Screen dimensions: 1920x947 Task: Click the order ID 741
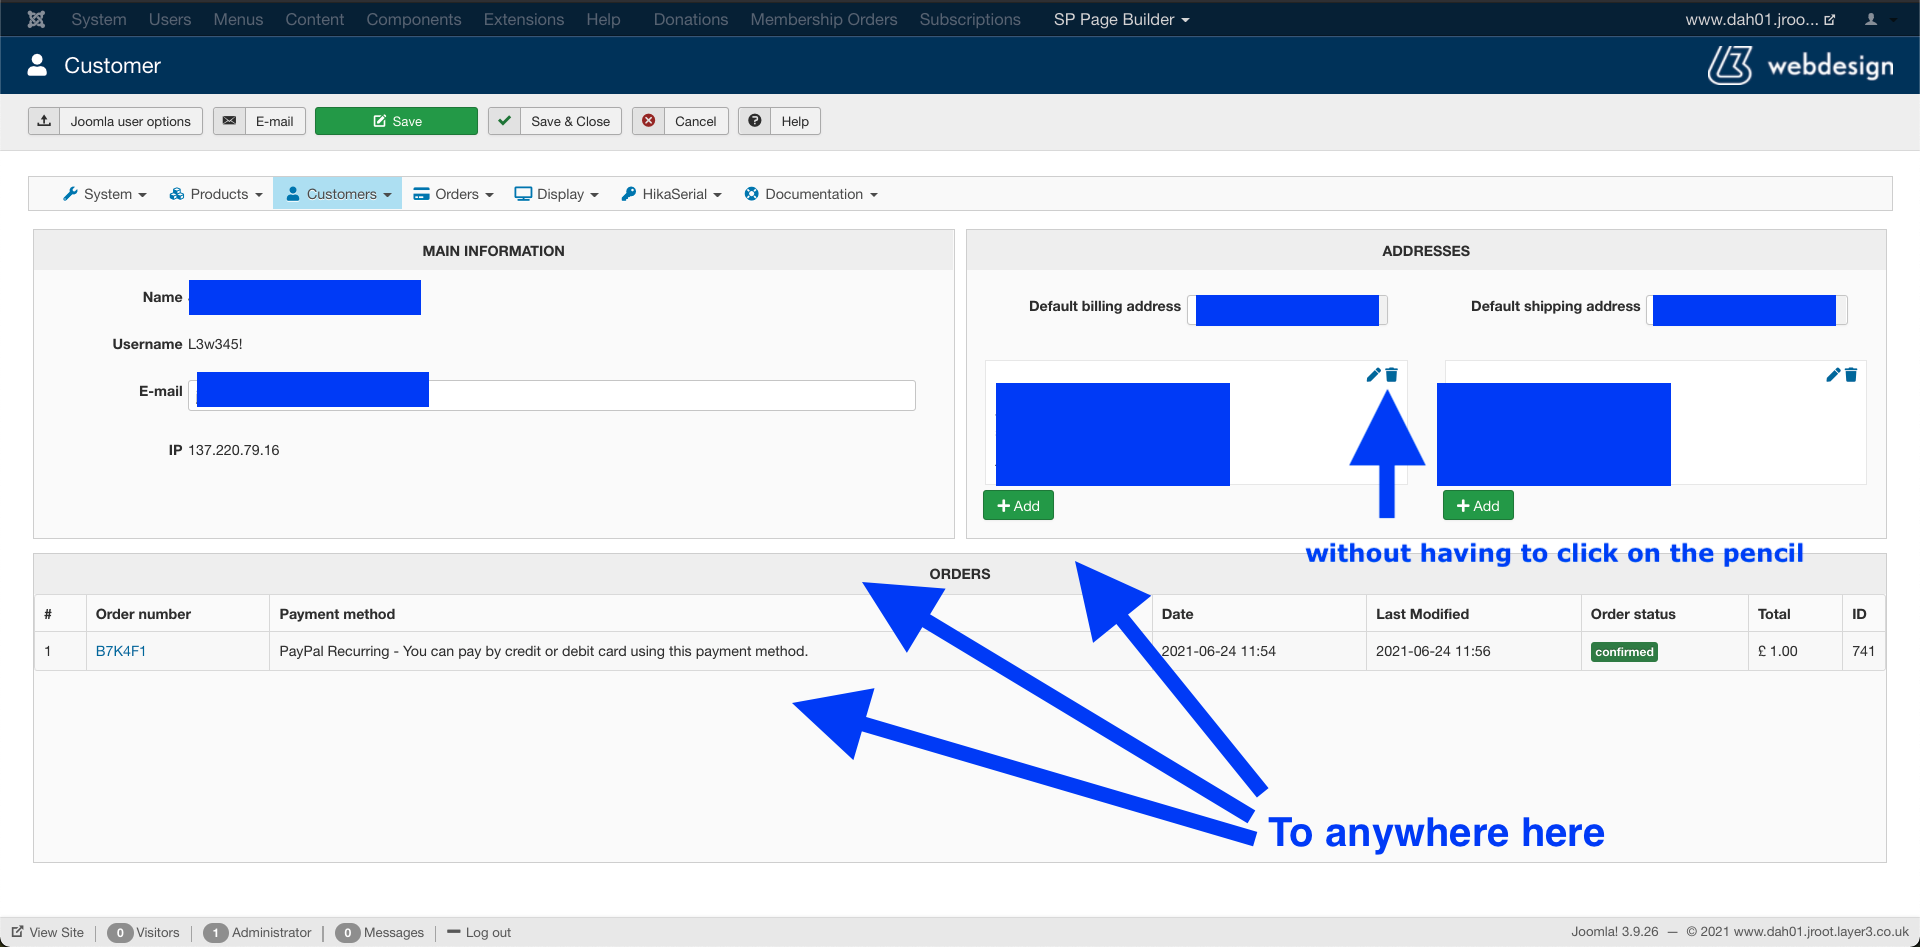1863,651
